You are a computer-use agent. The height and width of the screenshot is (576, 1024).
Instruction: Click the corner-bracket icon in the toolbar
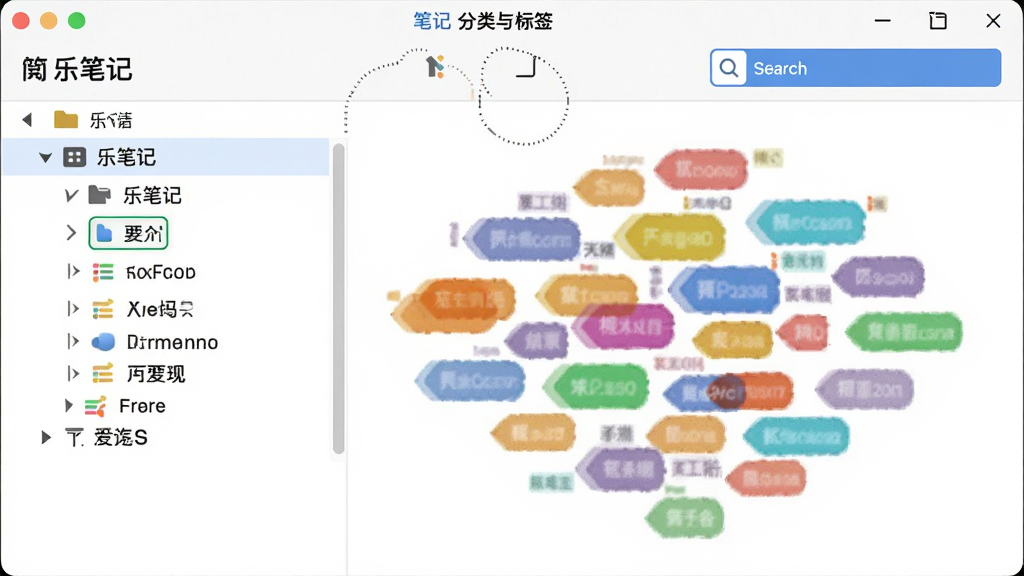pos(526,67)
